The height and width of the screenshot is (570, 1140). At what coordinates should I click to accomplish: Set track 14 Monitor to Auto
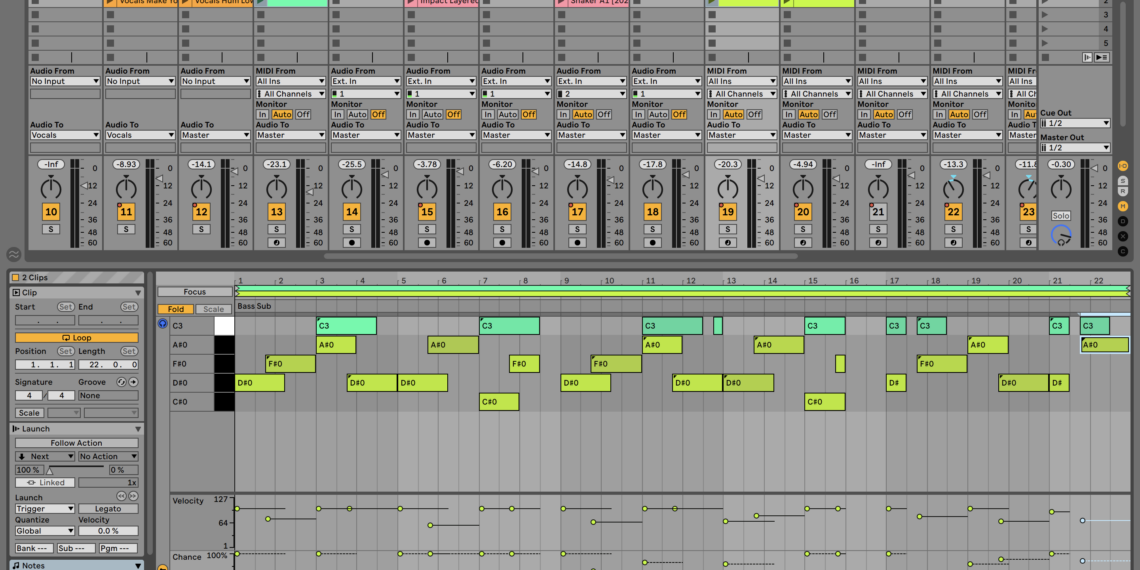358,115
